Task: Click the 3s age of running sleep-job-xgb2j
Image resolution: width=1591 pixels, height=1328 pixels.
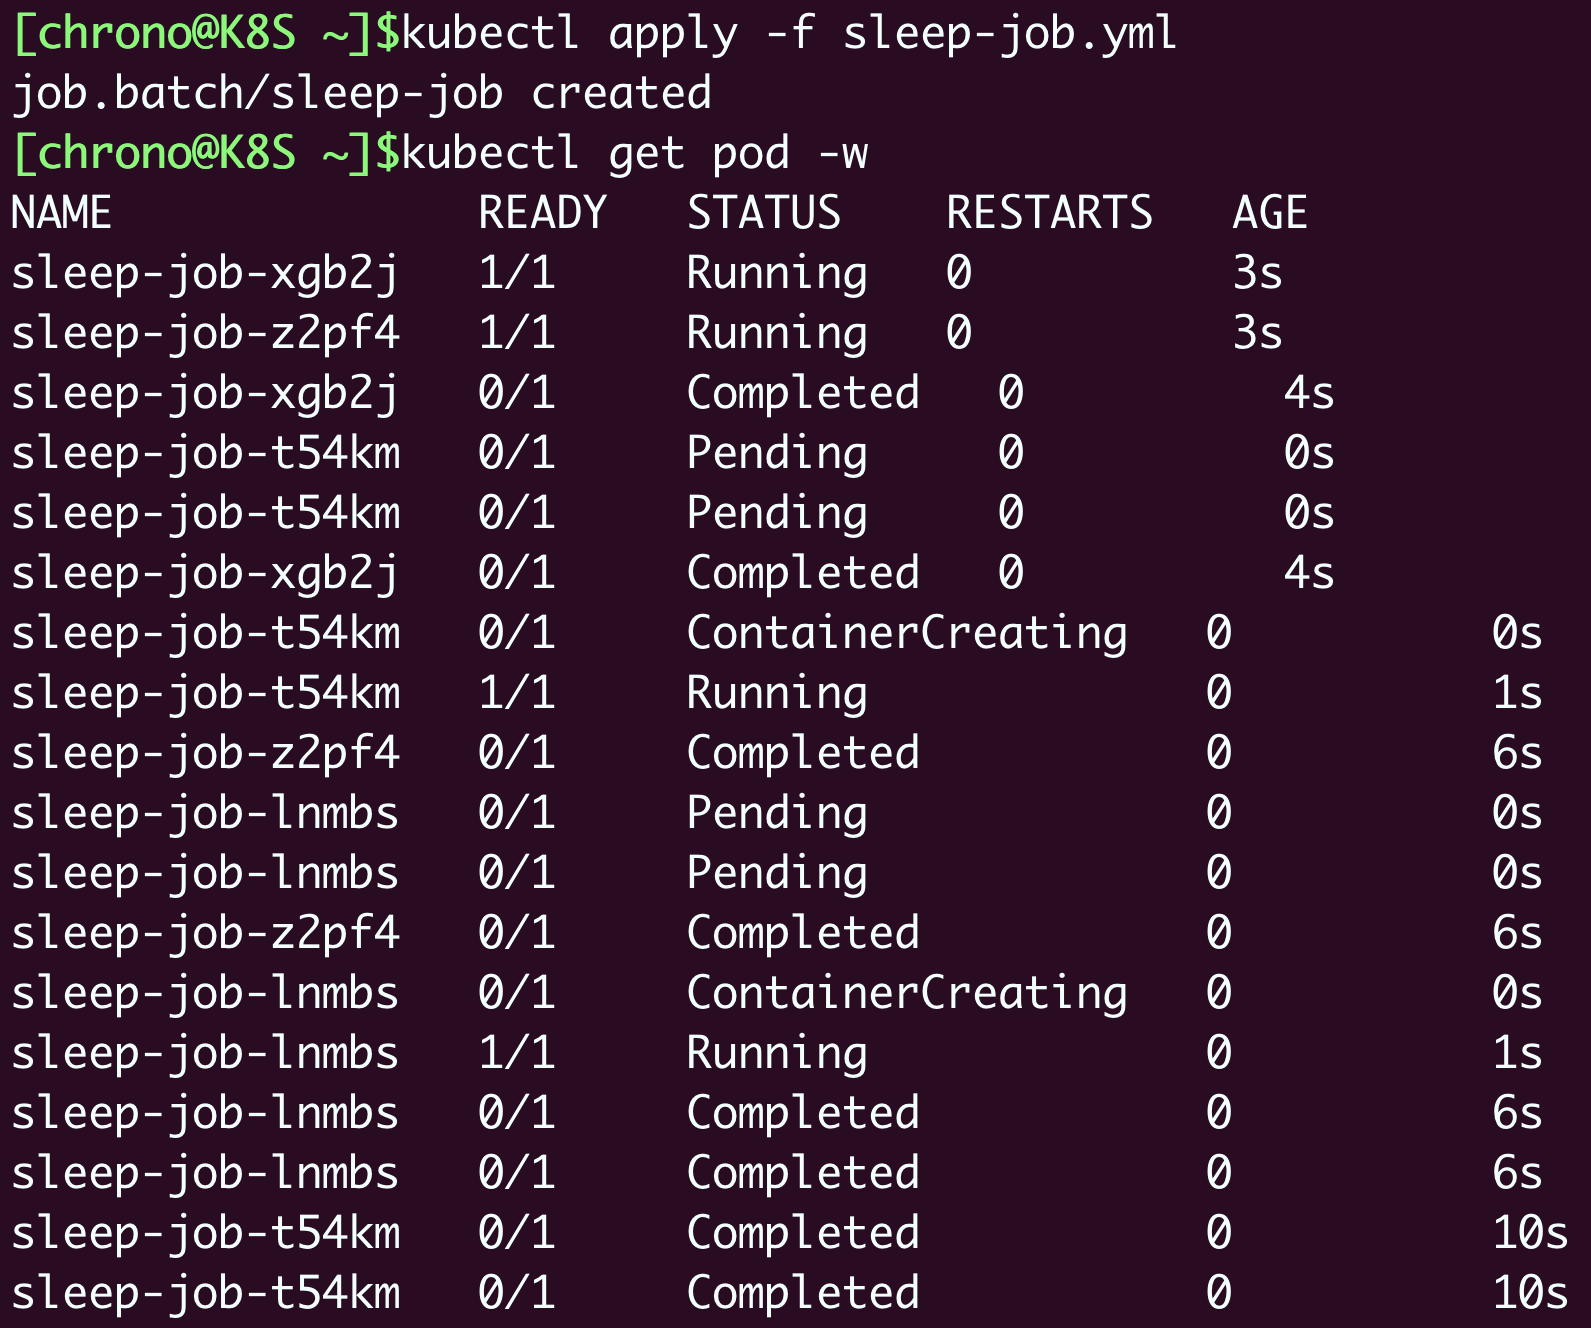Action: coord(1257,274)
